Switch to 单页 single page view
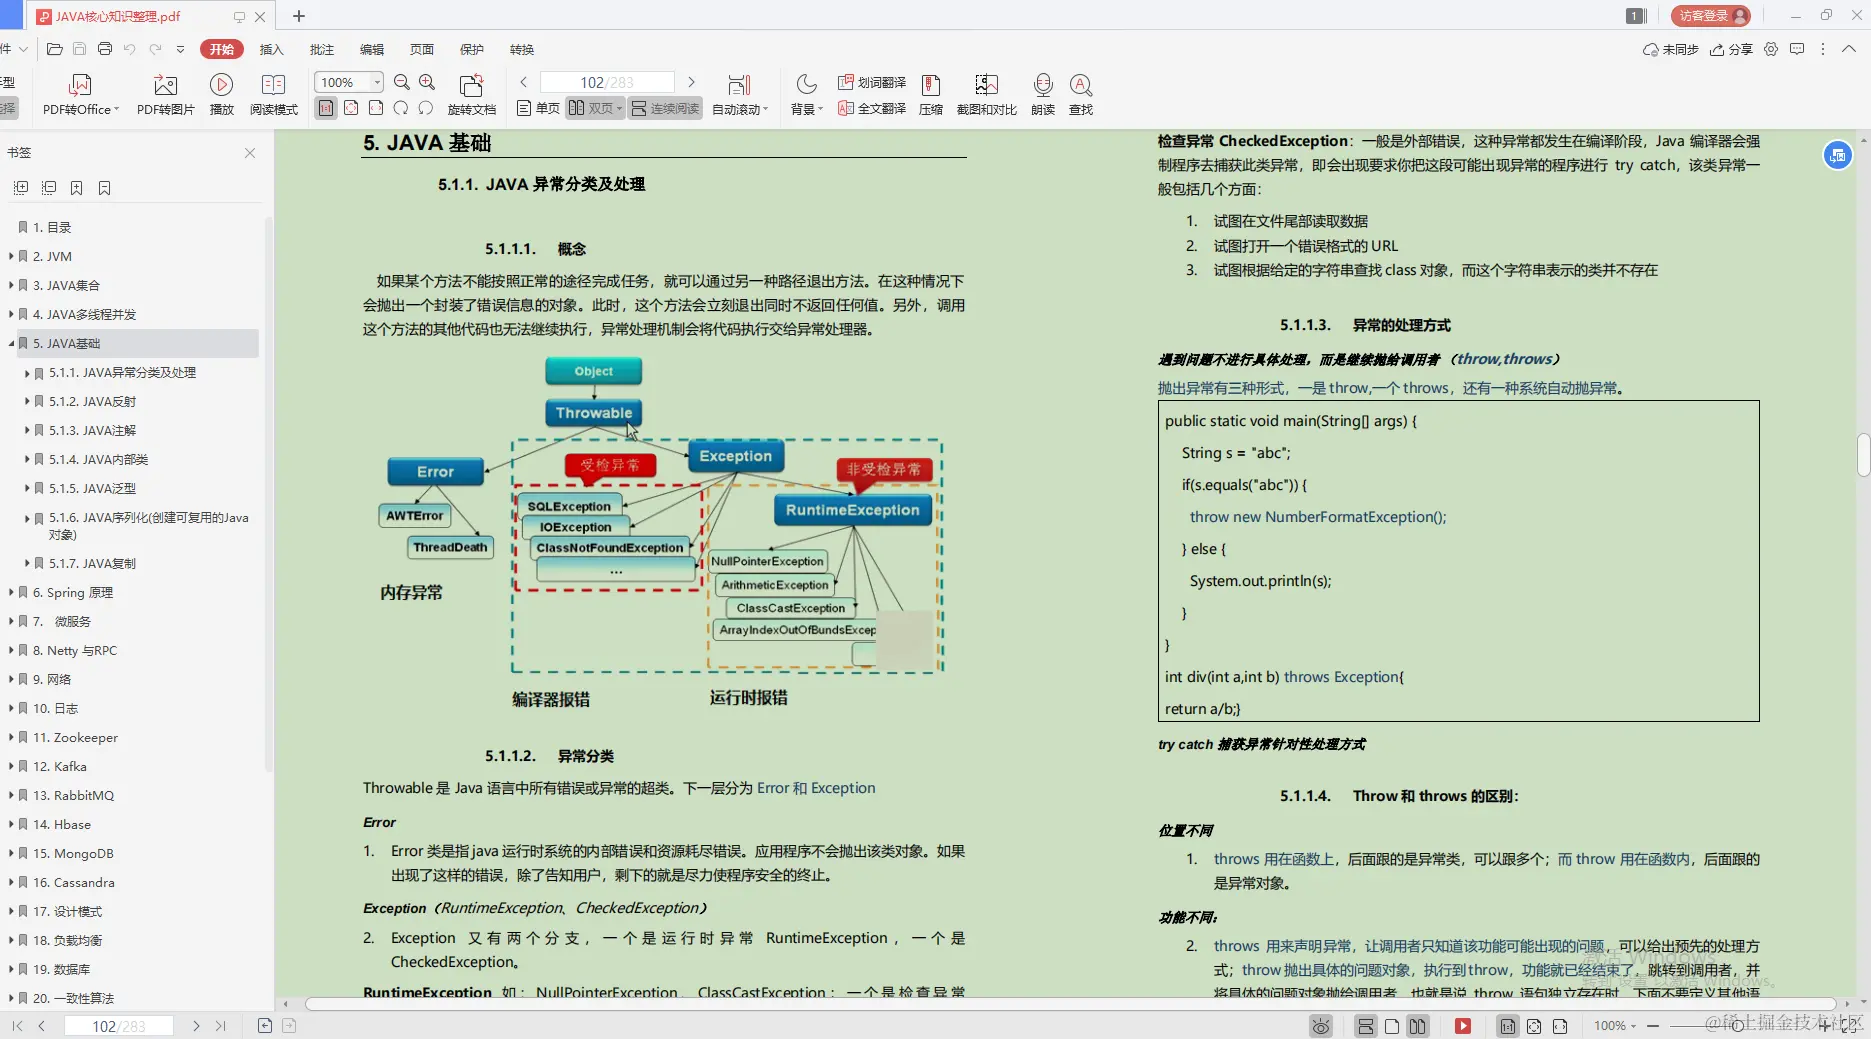 [536, 108]
